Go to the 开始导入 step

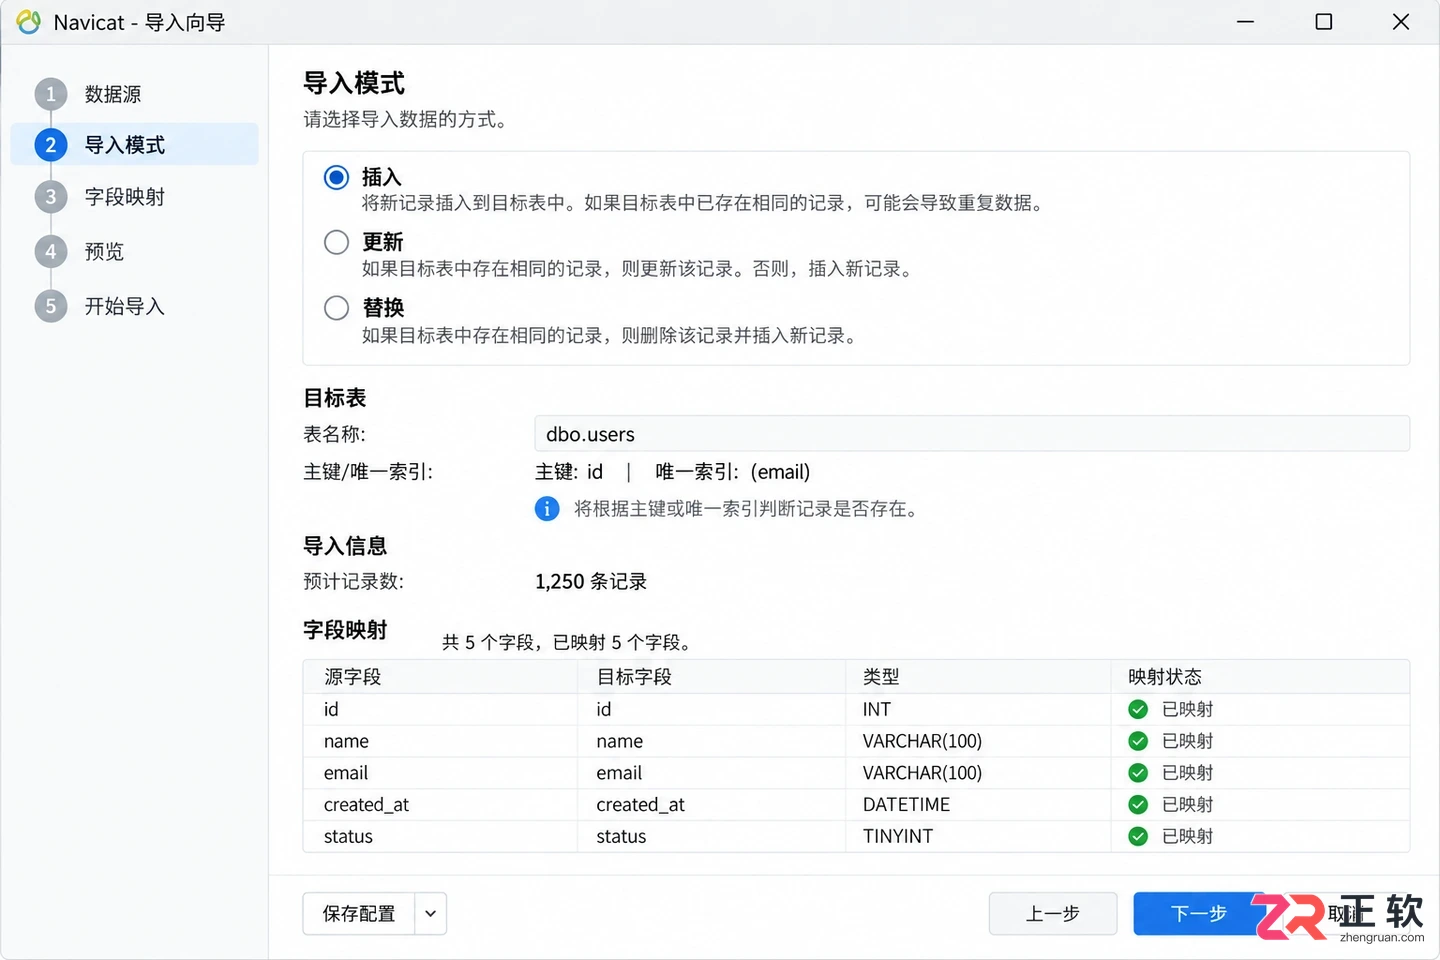click(125, 306)
